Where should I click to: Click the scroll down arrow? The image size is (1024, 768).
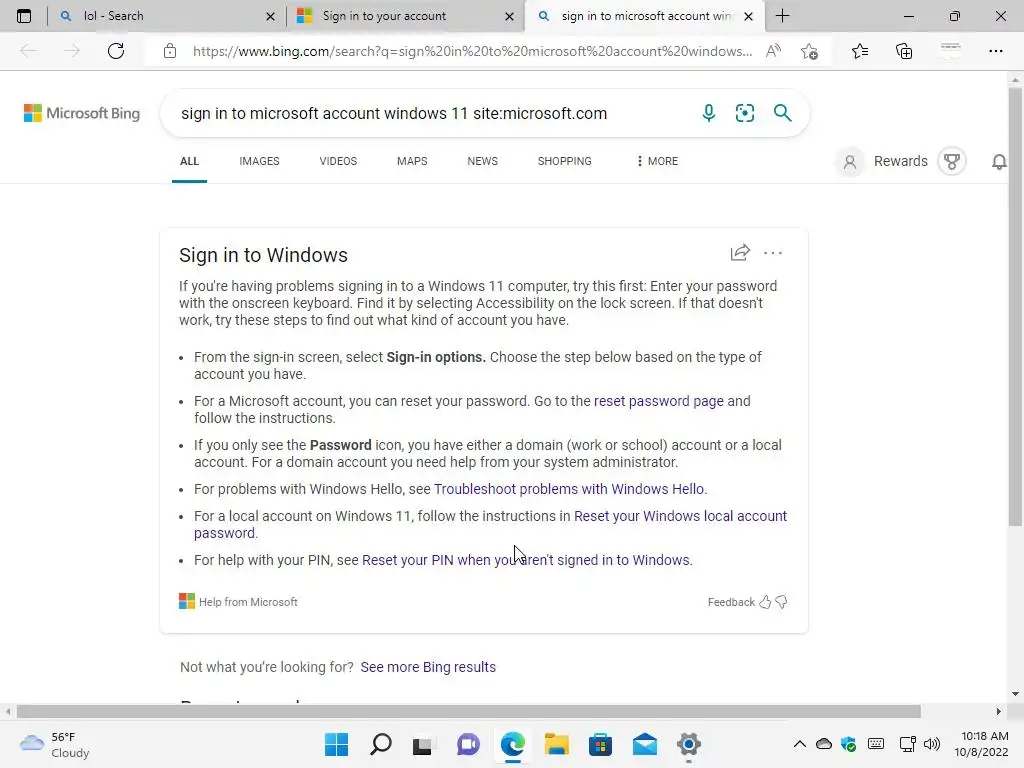(1015, 694)
